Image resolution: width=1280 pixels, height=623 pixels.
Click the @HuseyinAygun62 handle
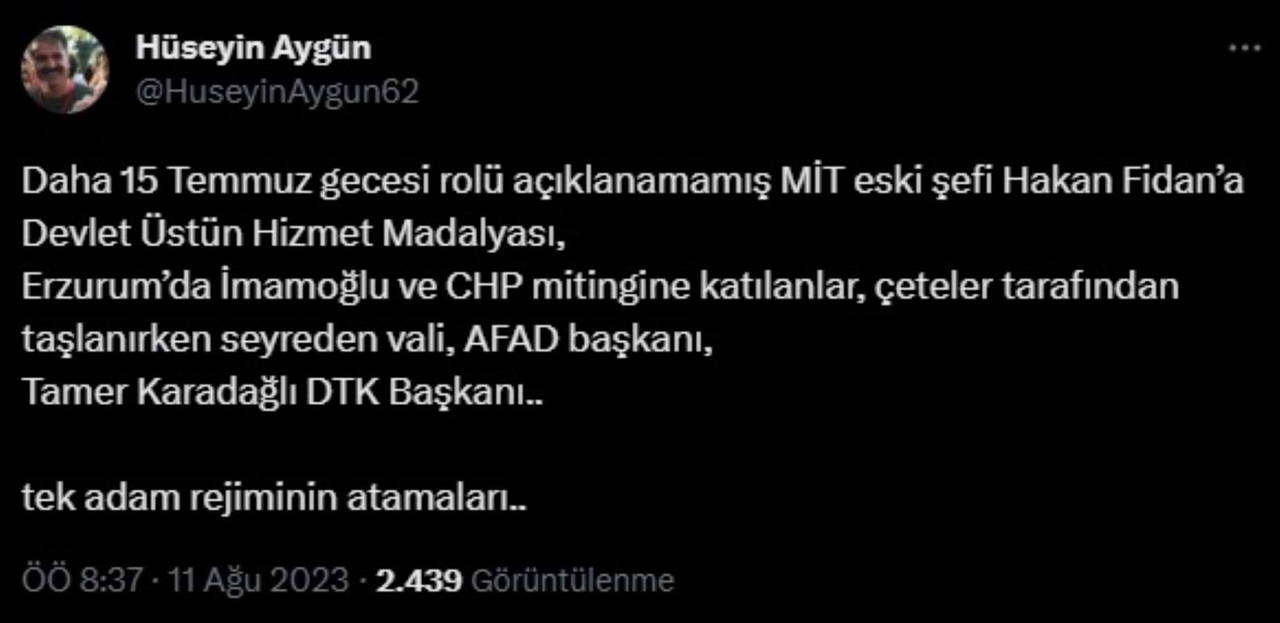tap(276, 91)
